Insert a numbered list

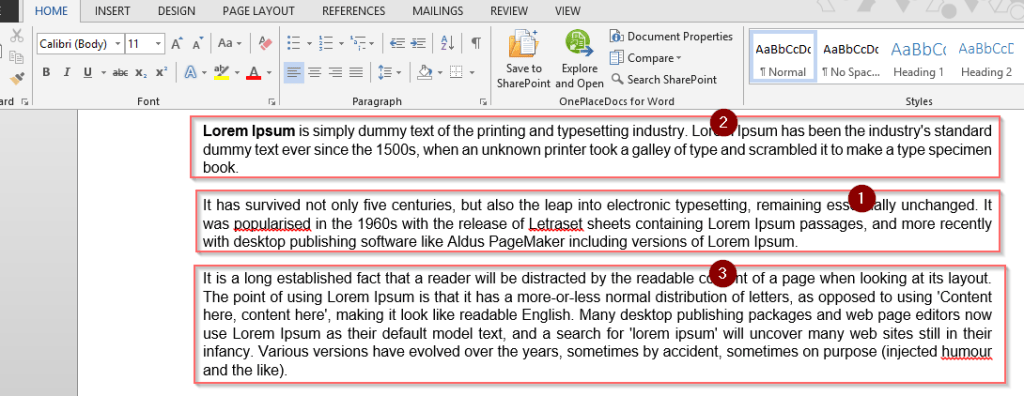click(x=325, y=44)
